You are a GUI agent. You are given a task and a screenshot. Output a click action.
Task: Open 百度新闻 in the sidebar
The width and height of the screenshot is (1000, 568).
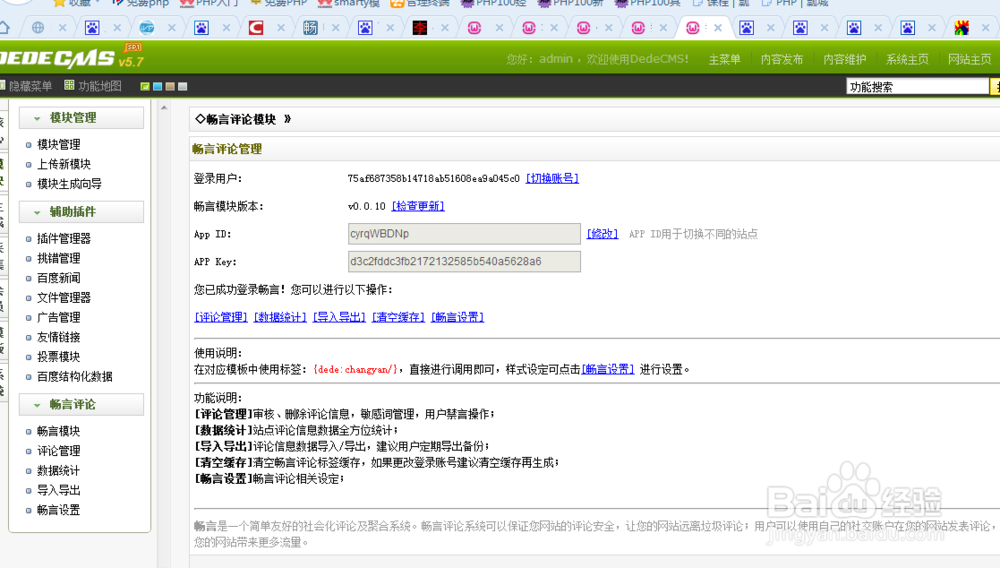coord(59,278)
